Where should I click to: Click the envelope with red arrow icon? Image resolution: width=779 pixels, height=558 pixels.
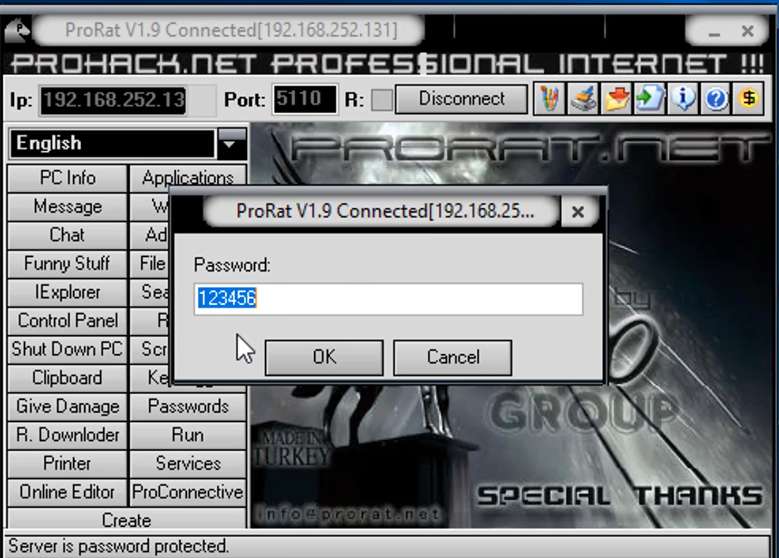click(617, 99)
